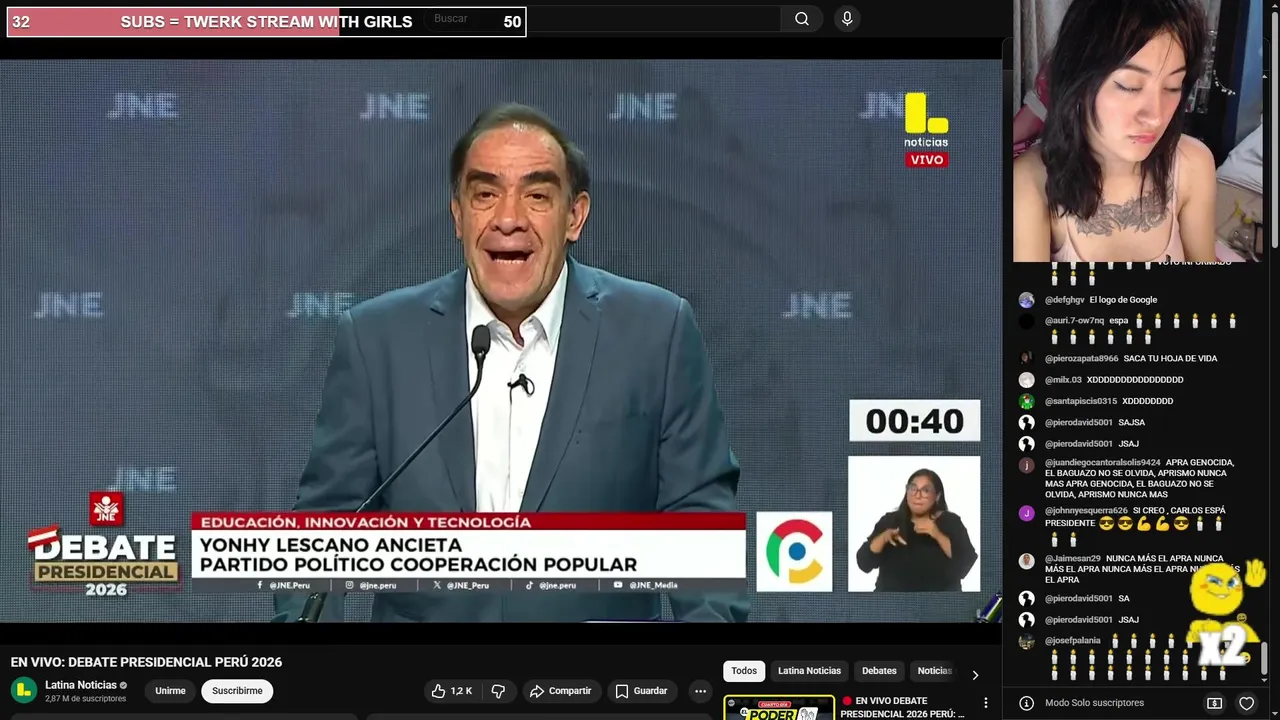This screenshot has height=720, width=1280.
Task: Send a heart reaction in chat
Action: click(x=1246, y=703)
